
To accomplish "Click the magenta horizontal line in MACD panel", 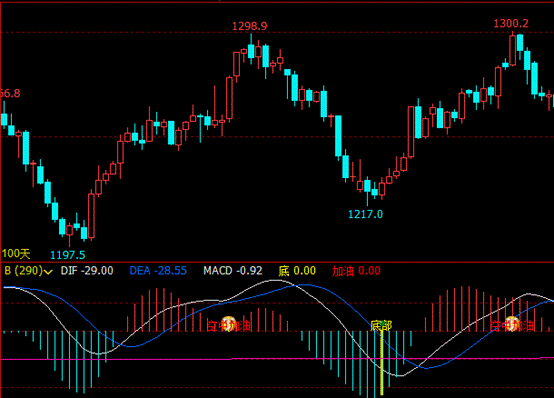I will tap(277, 359).
